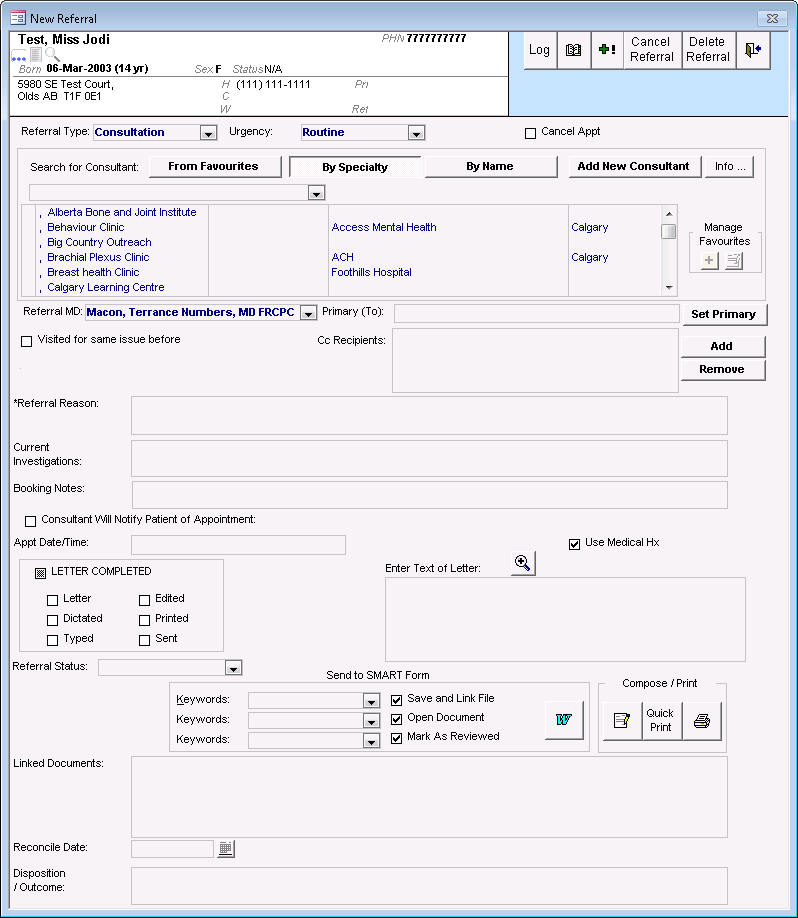
Task: Click into the Appt Date/Time field
Action: pos(238,544)
